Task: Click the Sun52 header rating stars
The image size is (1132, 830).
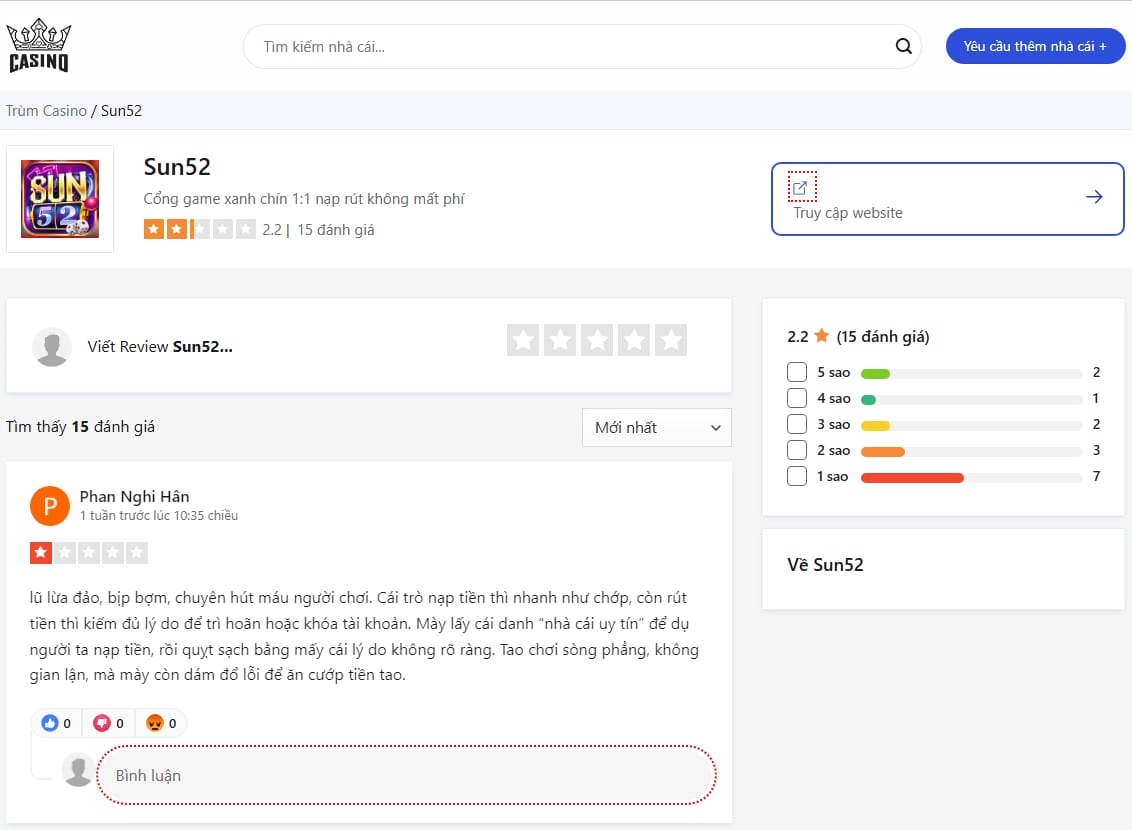Action: (200, 230)
